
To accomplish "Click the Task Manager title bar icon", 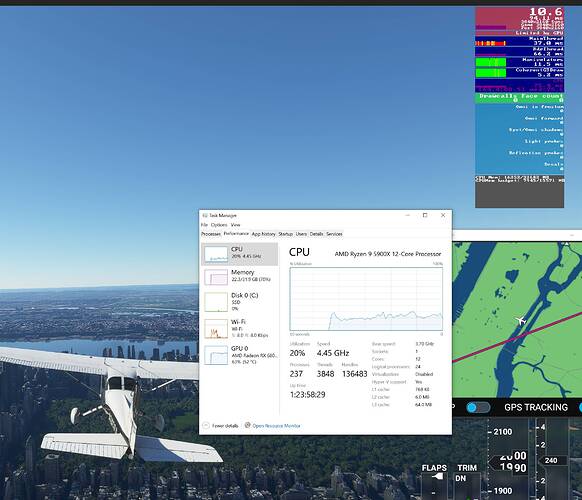I will click(x=205, y=215).
